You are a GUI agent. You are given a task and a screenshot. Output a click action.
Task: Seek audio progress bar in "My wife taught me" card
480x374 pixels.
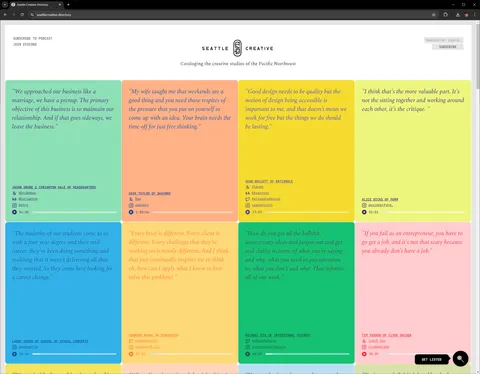click(x=193, y=212)
